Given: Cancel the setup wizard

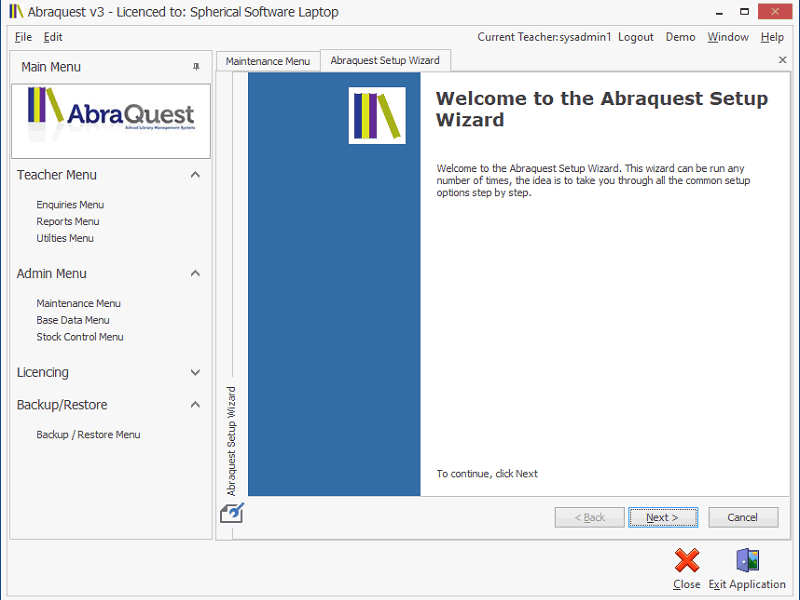Looking at the screenshot, I should click(743, 517).
